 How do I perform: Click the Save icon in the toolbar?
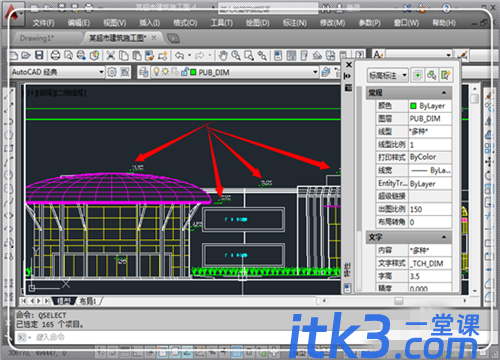pos(39,55)
